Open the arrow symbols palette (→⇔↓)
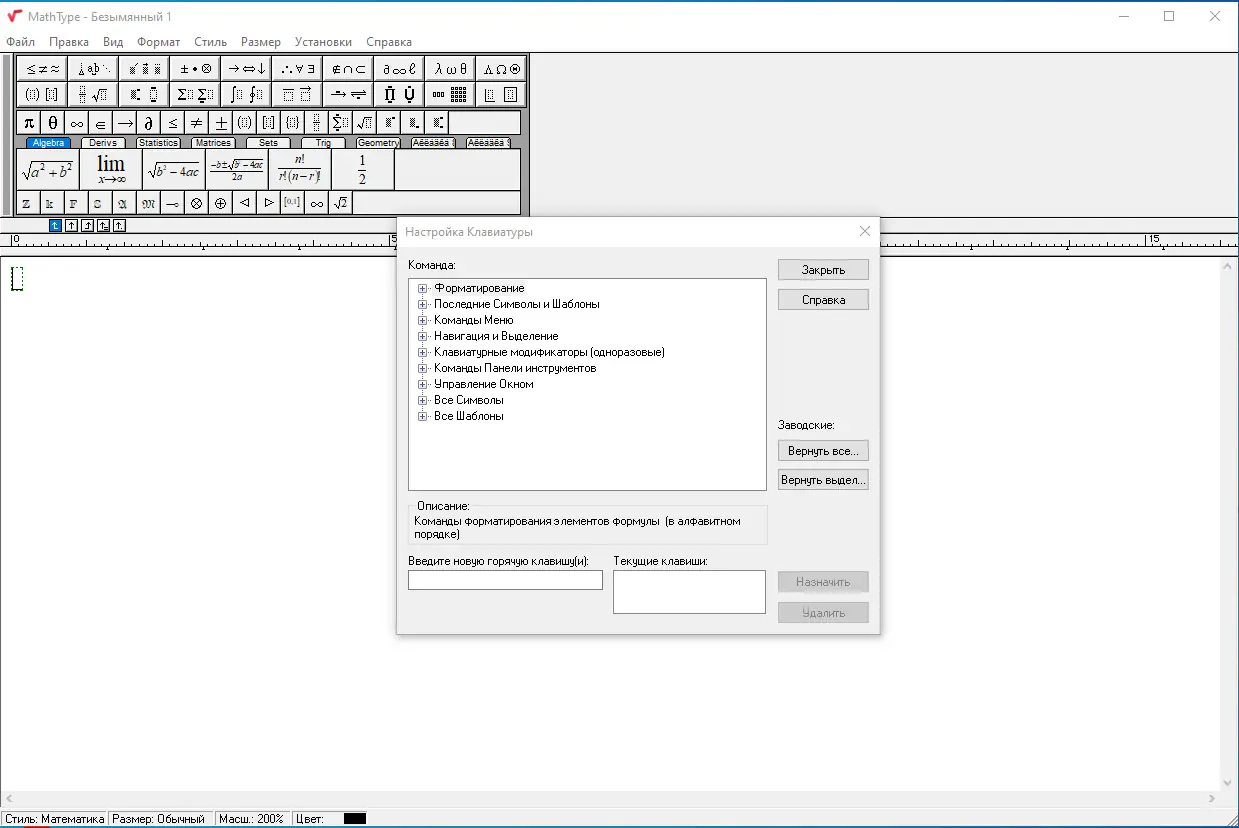 pos(246,69)
